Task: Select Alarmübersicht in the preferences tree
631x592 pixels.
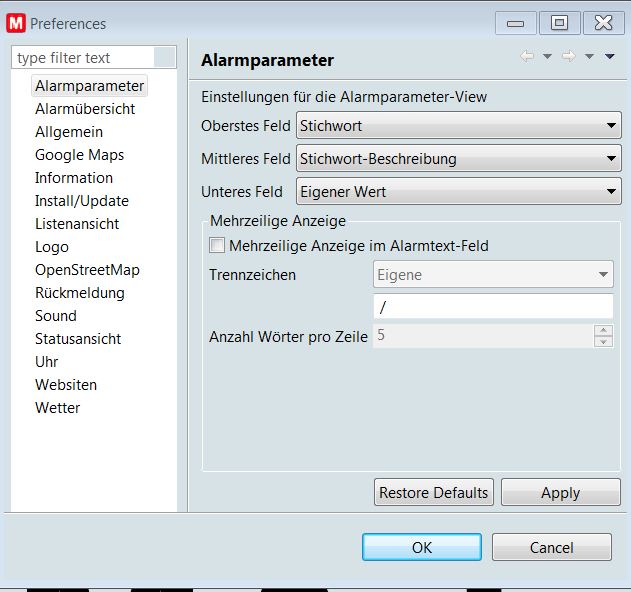Action: (x=85, y=109)
